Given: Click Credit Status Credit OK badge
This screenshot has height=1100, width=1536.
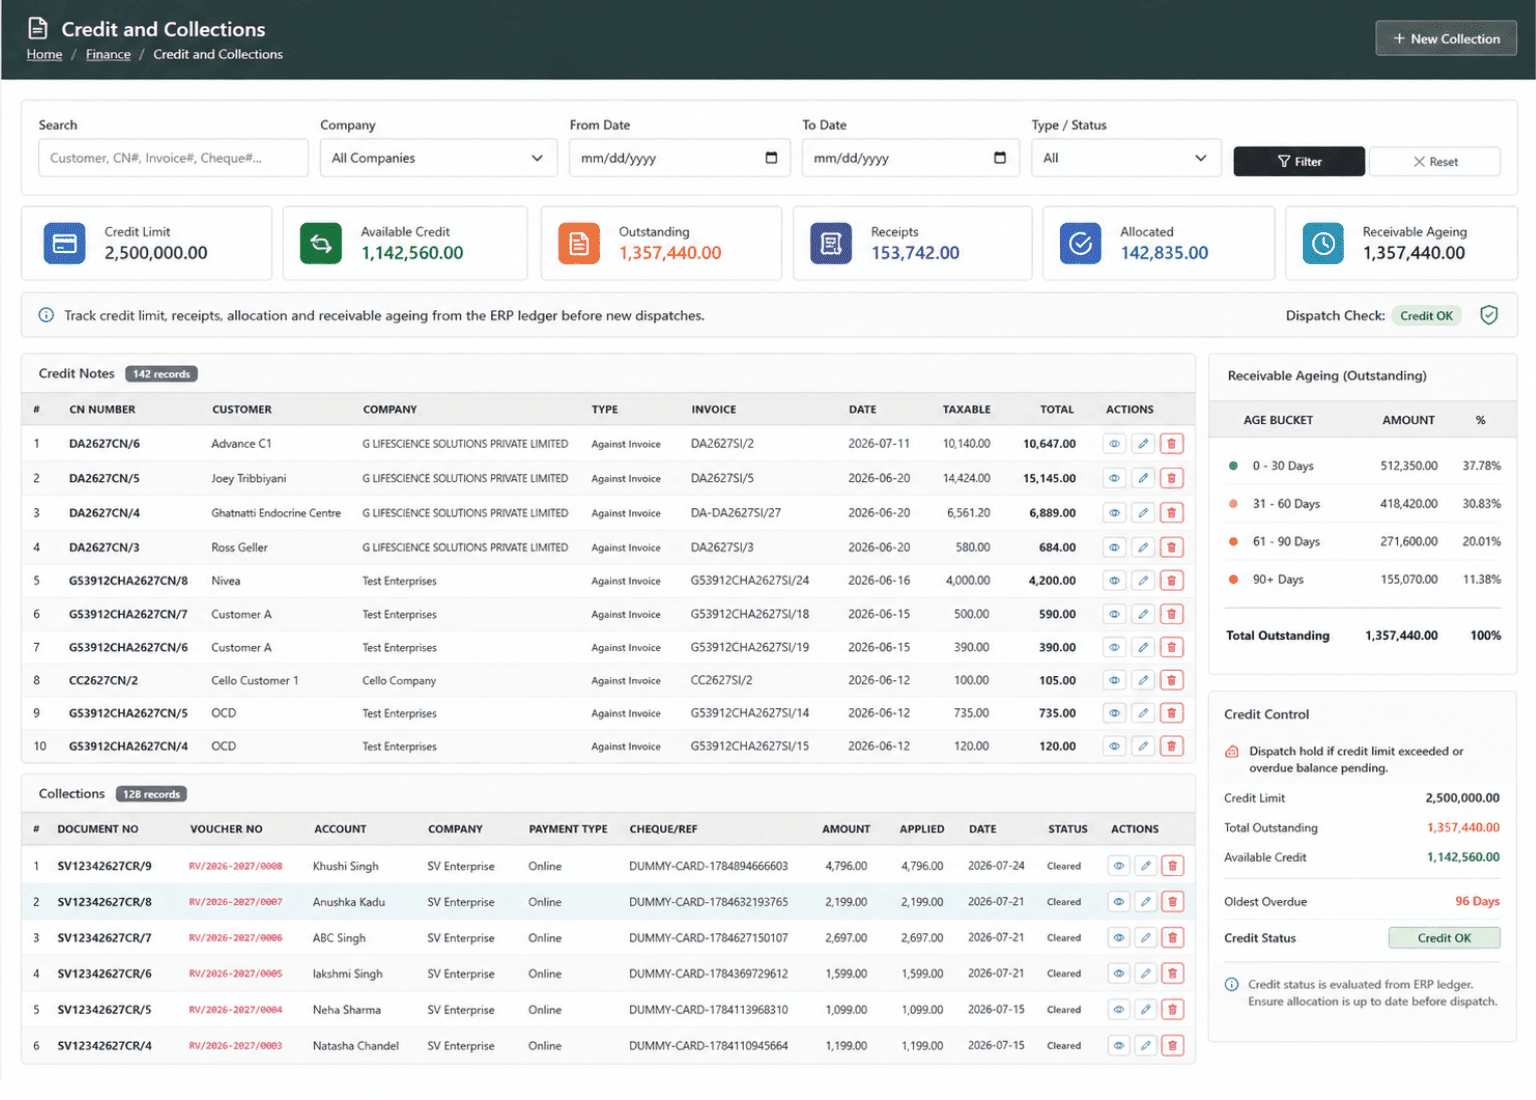Looking at the screenshot, I should point(1444,938).
